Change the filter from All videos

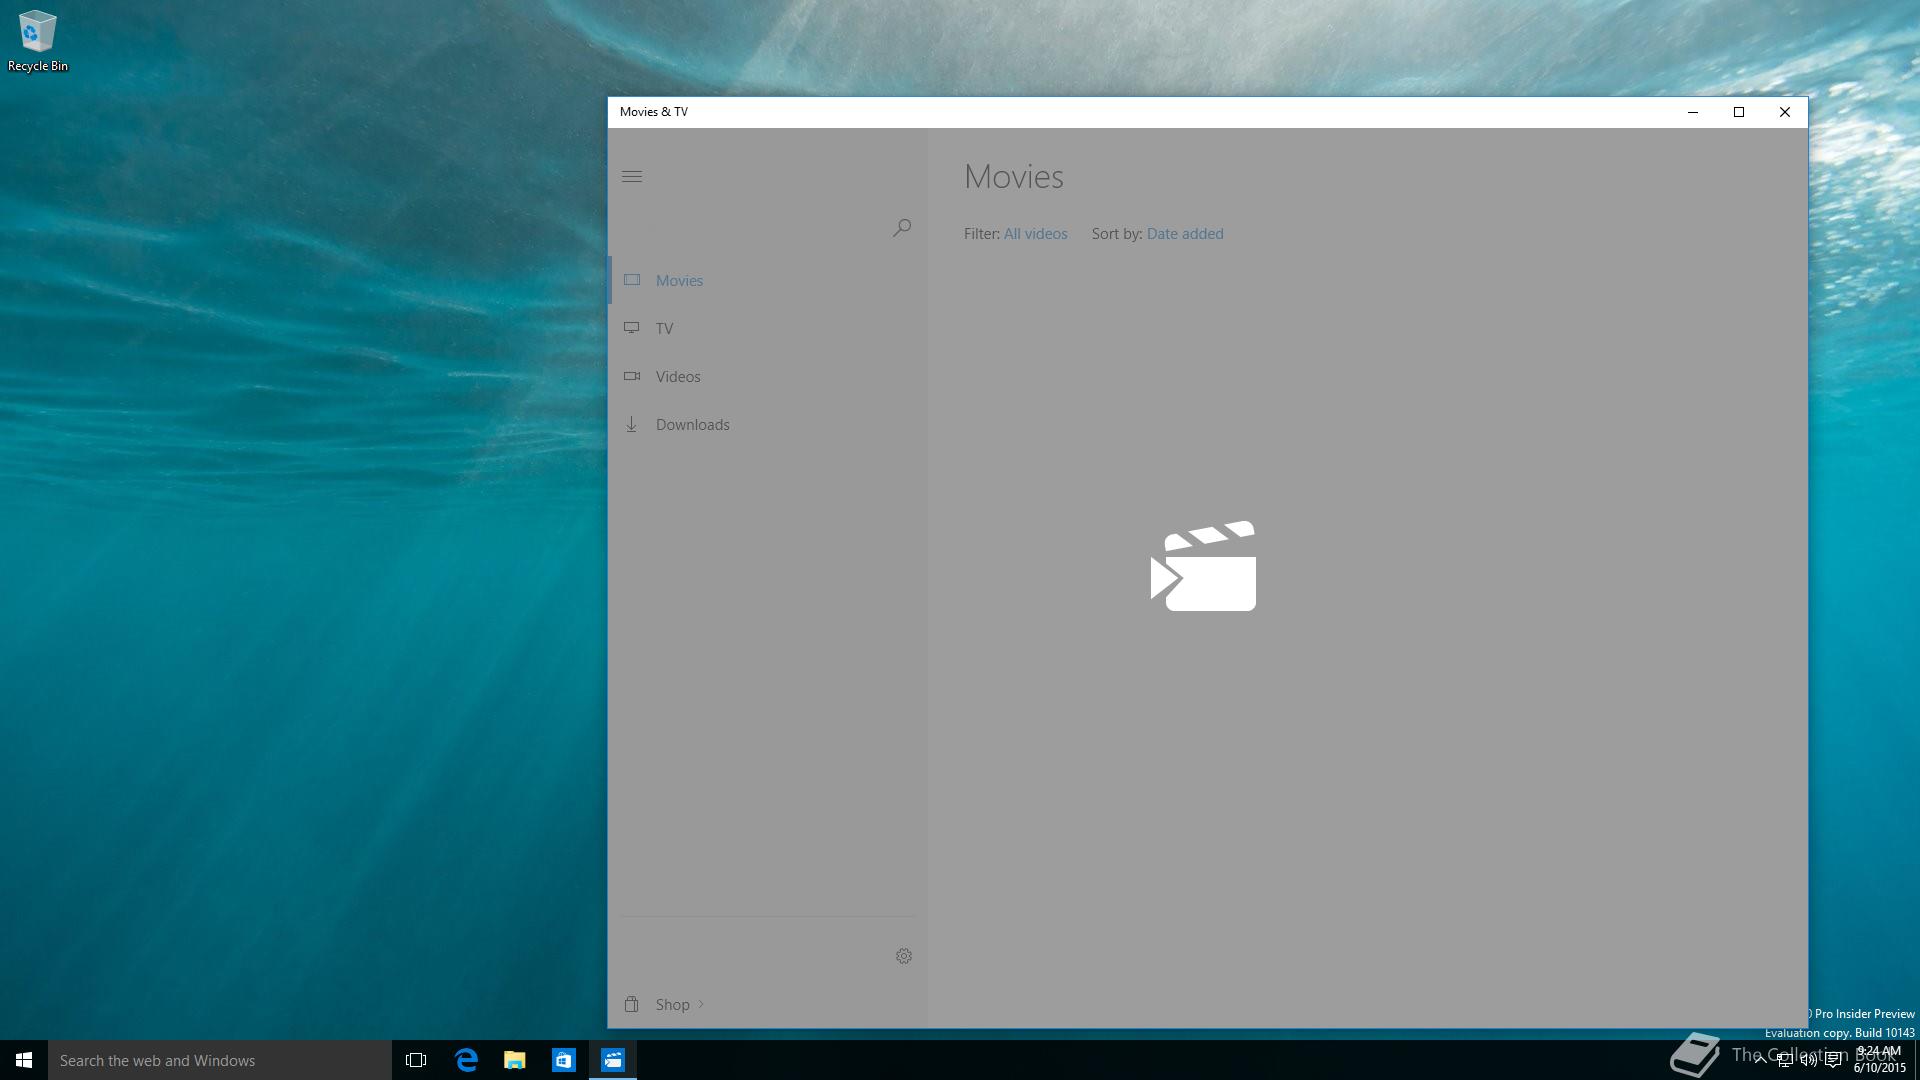pos(1035,234)
